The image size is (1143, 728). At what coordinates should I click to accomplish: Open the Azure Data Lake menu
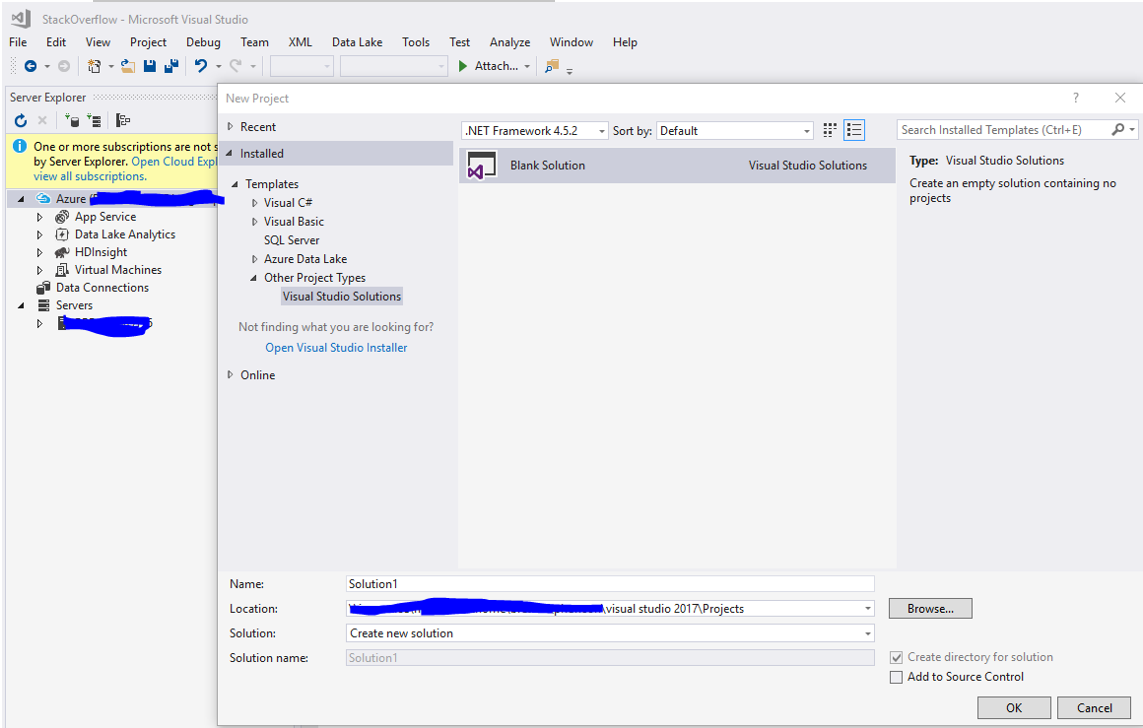click(357, 42)
